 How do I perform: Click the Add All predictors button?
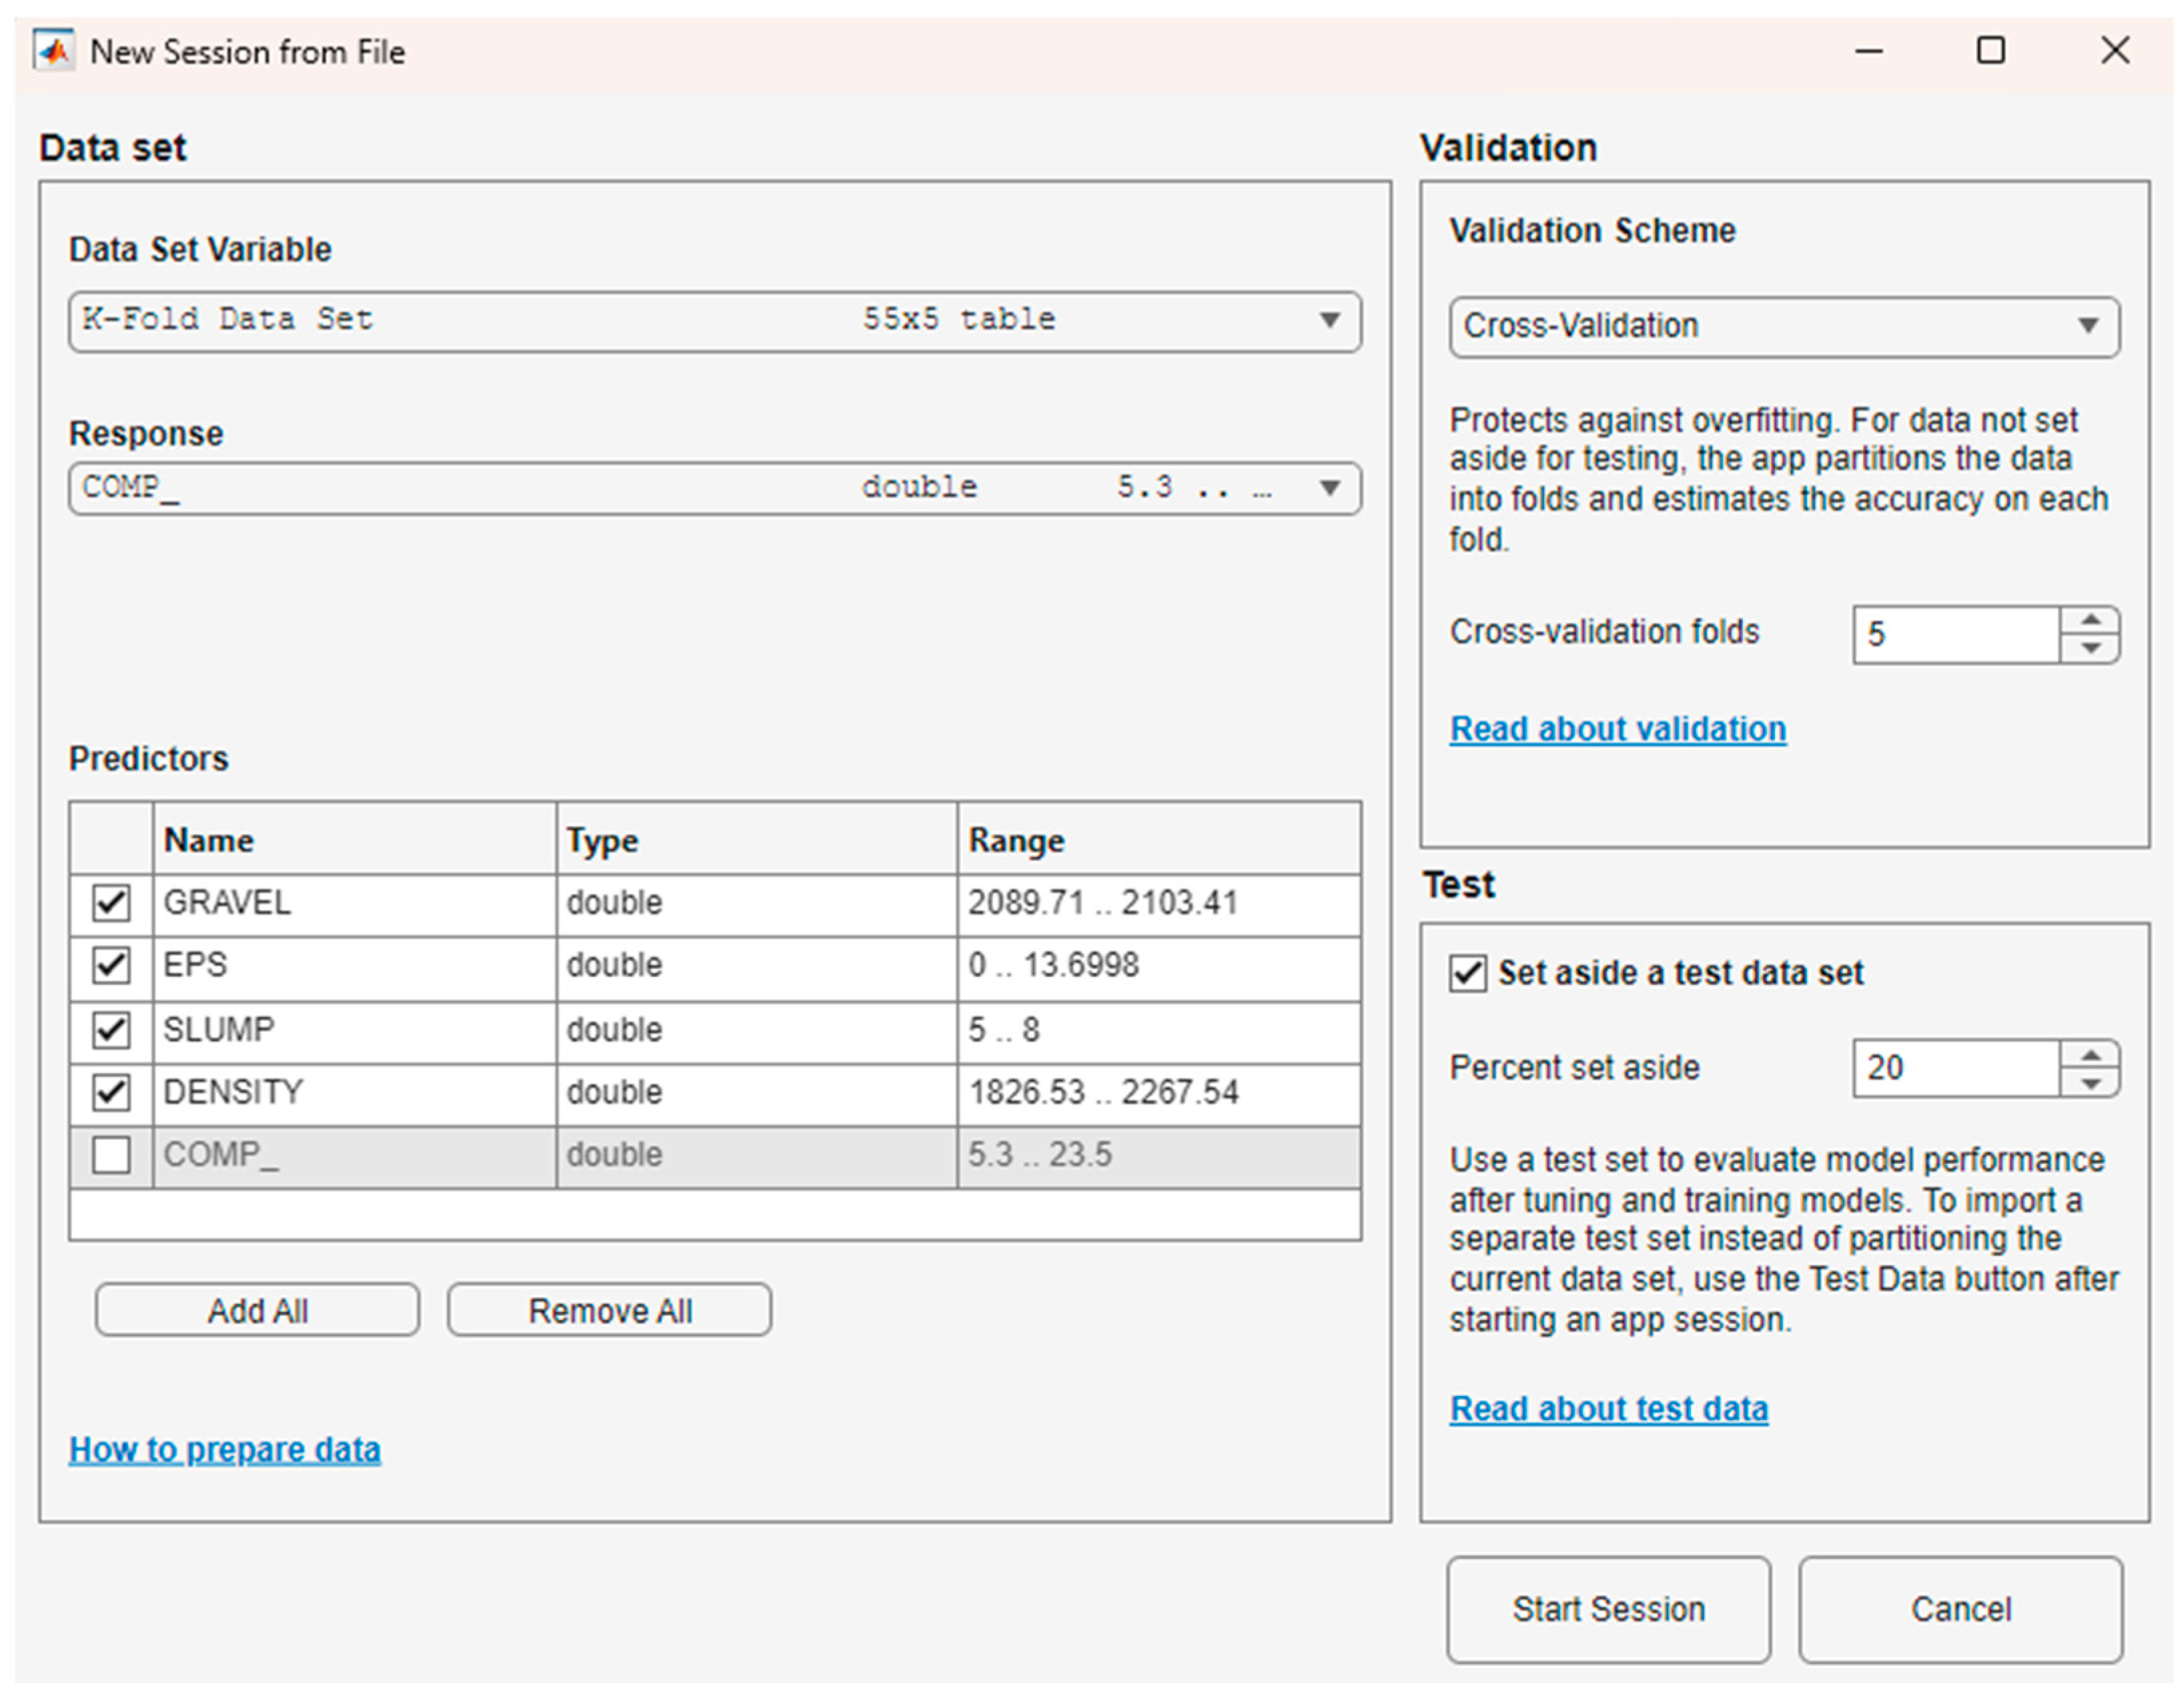point(257,1310)
